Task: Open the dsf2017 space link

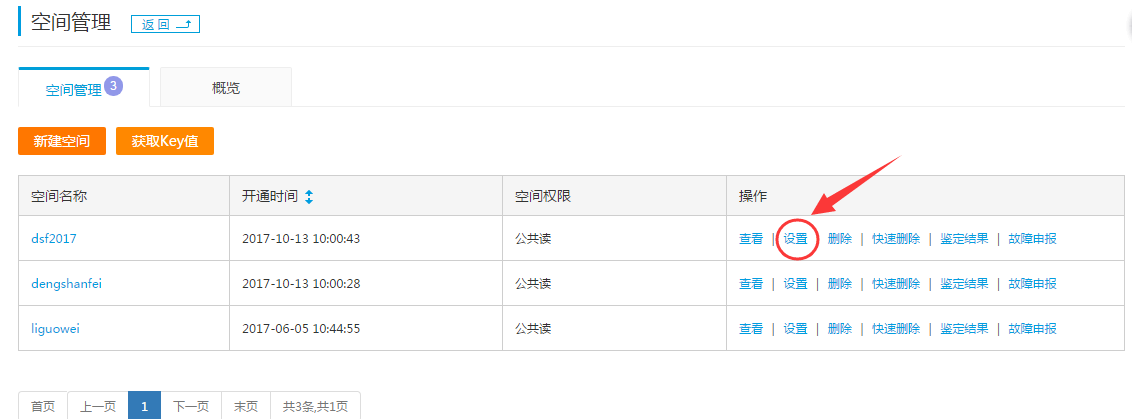Action: click(54, 238)
